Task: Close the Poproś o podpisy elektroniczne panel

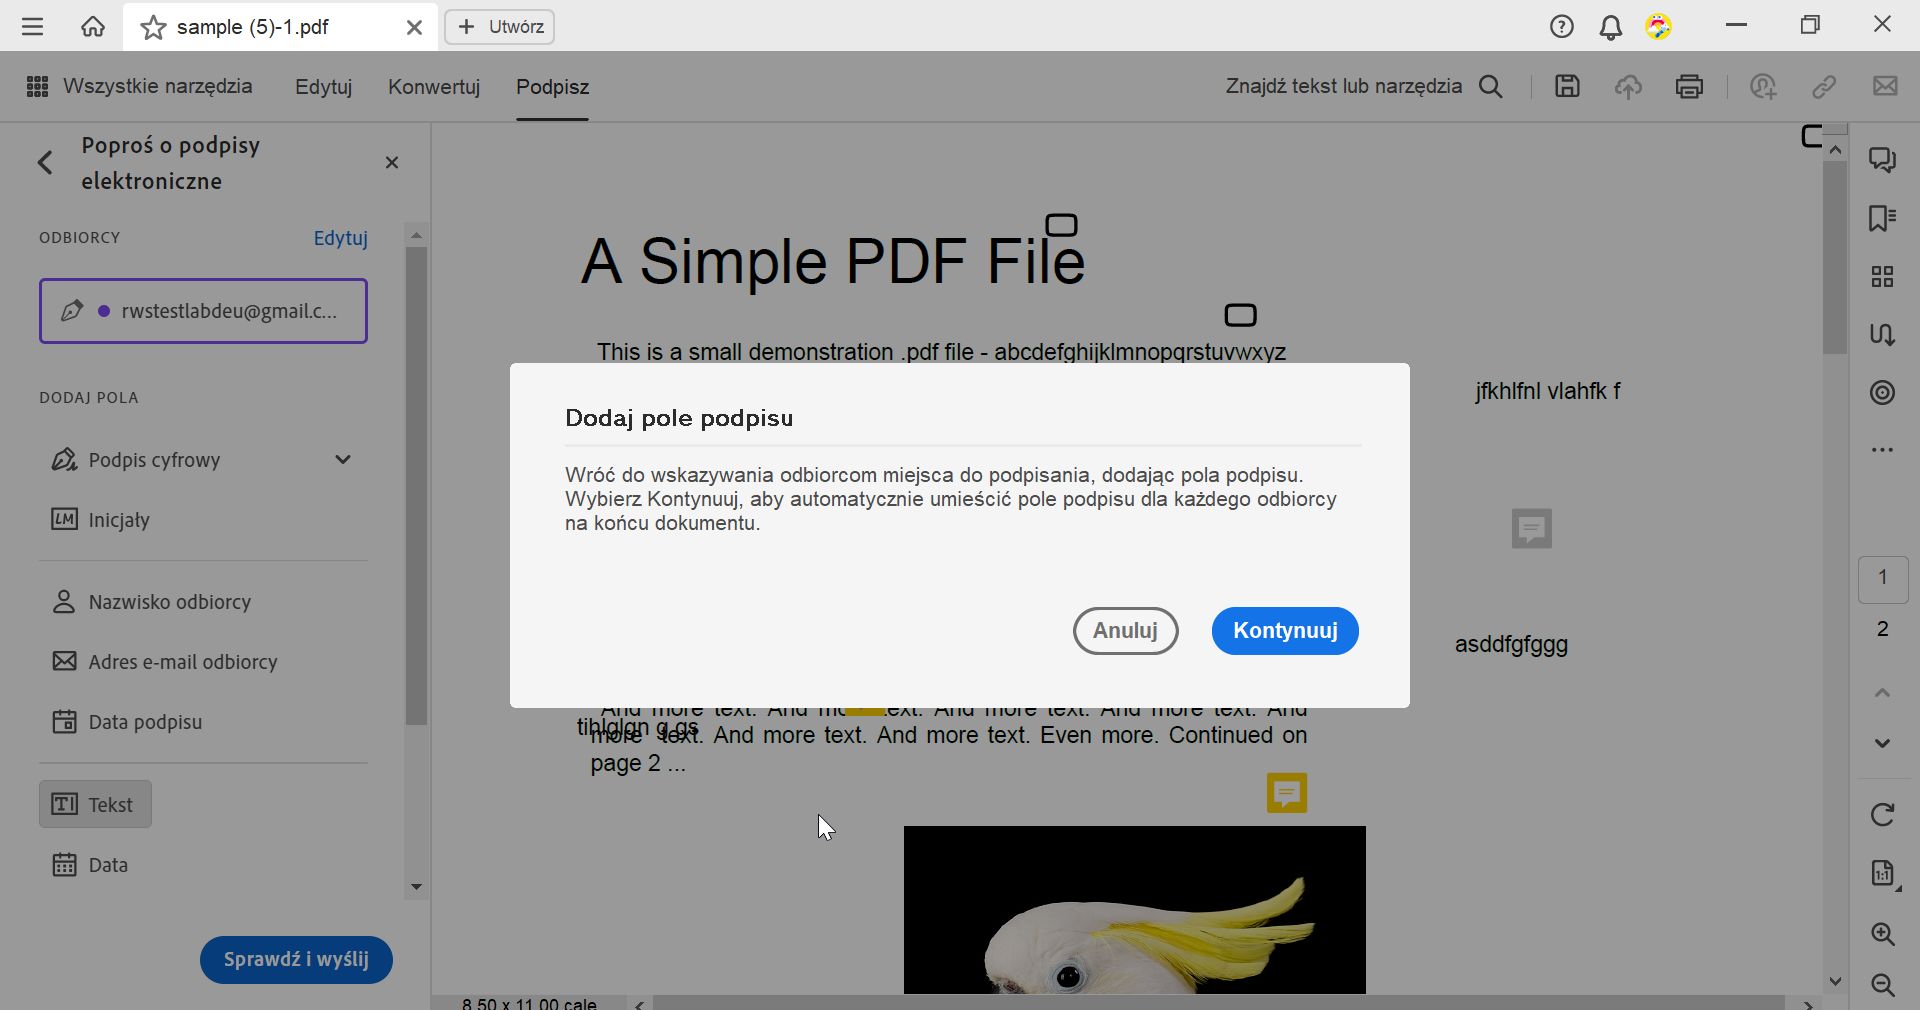Action: click(392, 163)
